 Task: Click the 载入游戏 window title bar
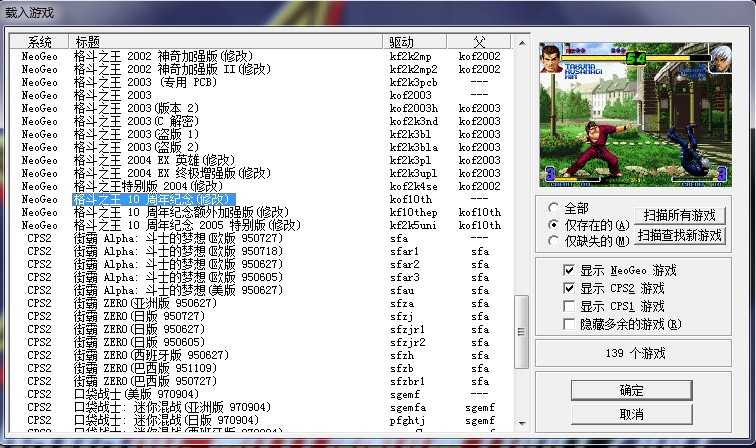(378, 13)
